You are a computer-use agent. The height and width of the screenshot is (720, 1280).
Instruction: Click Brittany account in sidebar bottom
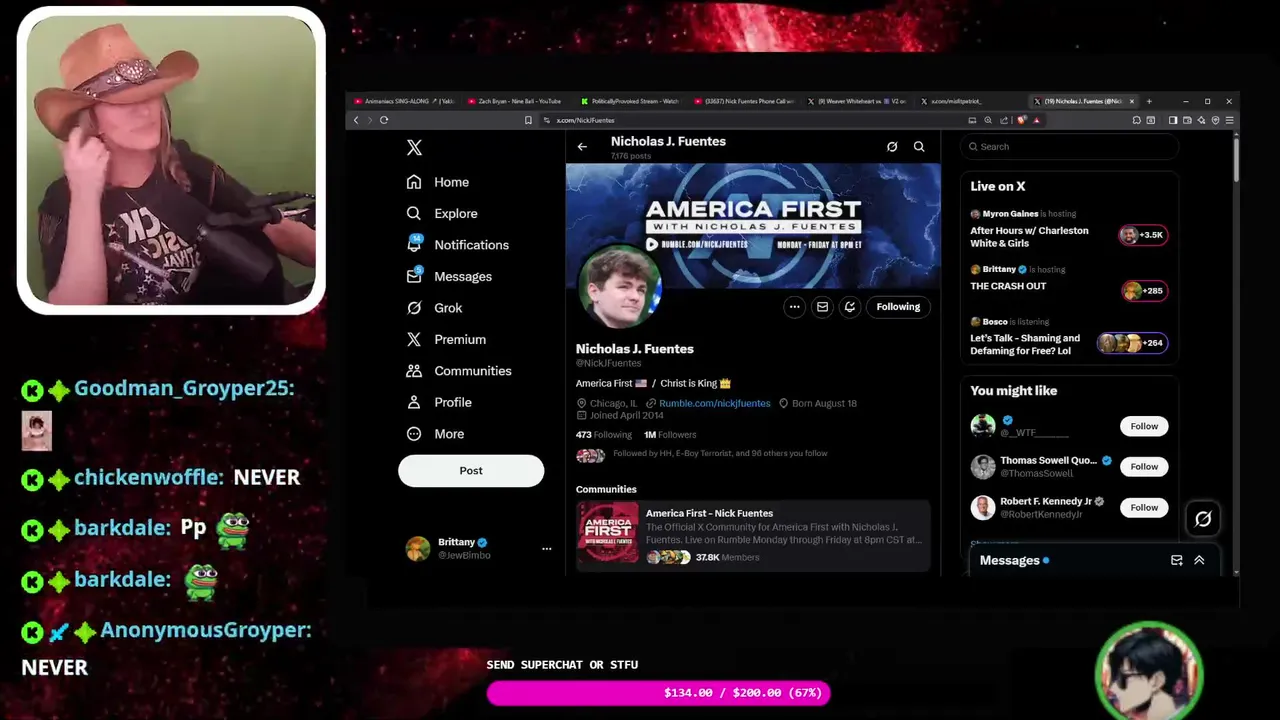click(478, 549)
